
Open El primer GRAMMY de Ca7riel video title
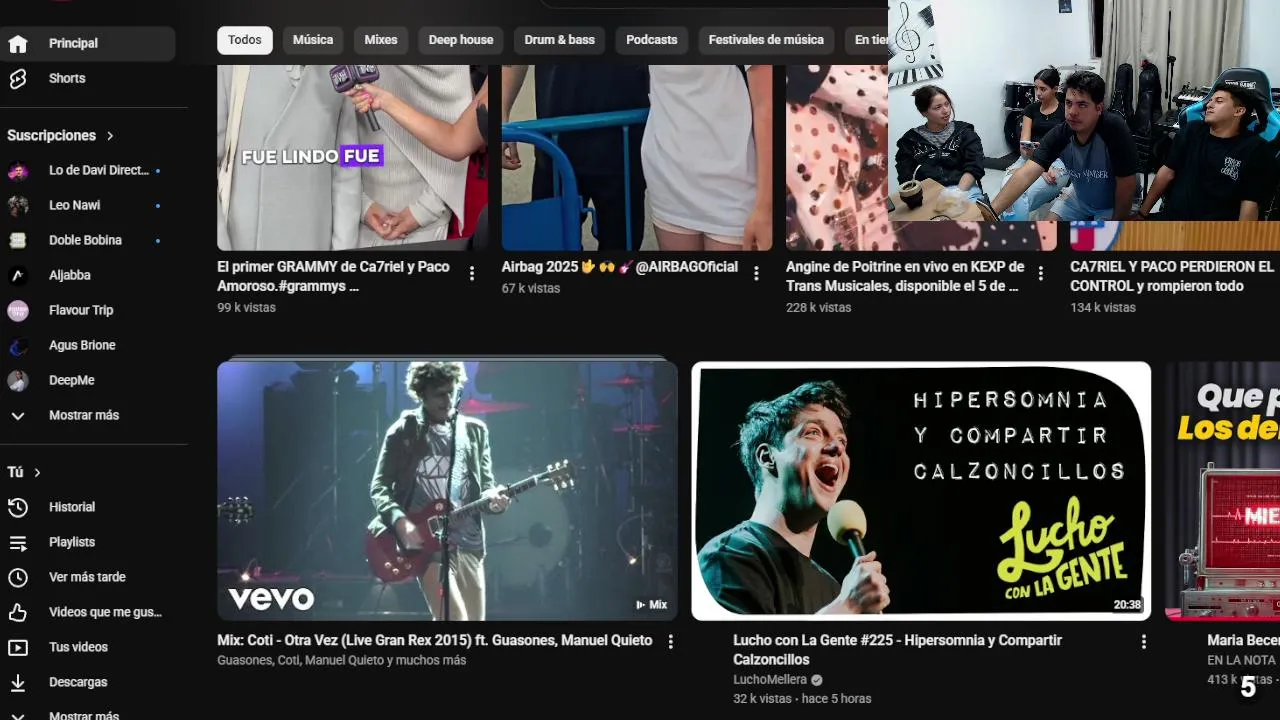[x=333, y=277]
